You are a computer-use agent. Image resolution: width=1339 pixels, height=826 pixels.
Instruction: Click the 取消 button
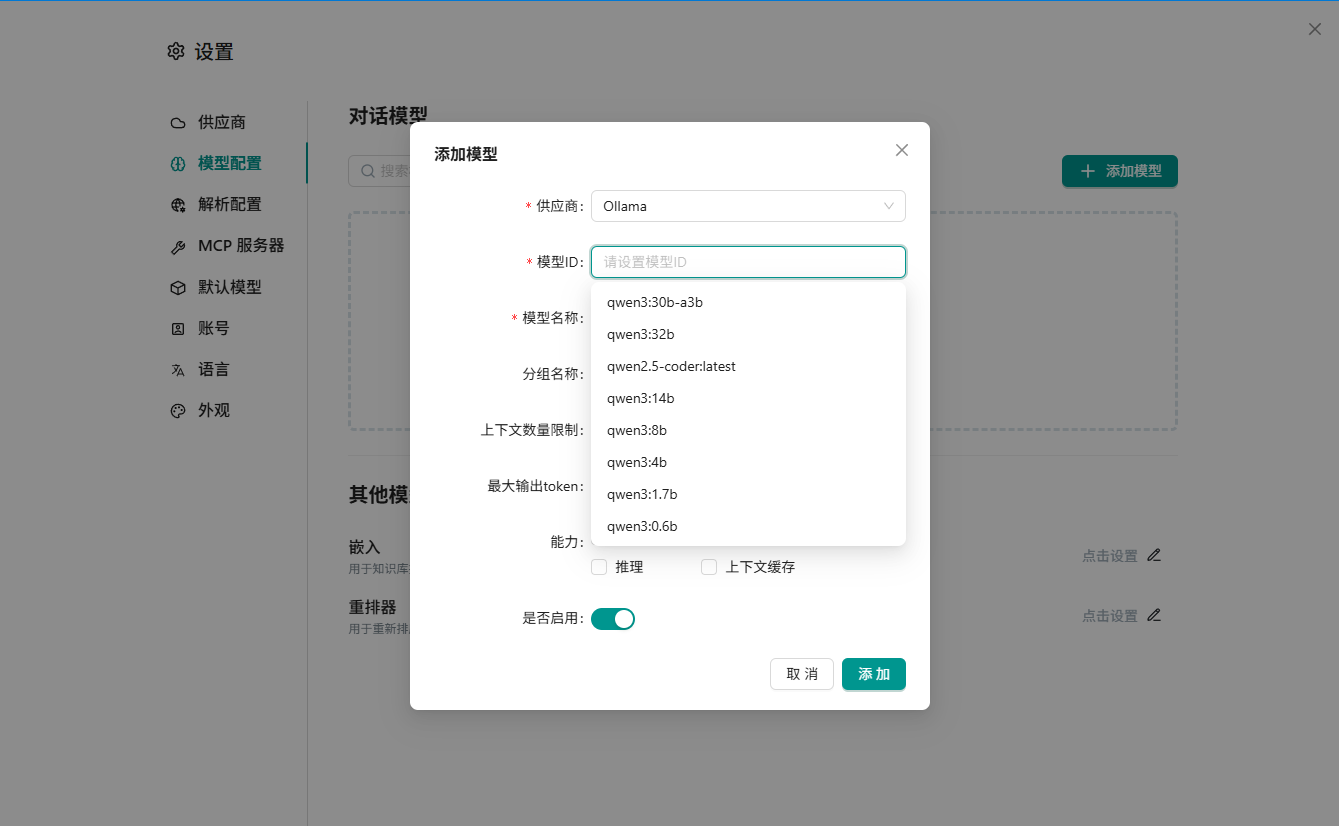(x=802, y=674)
